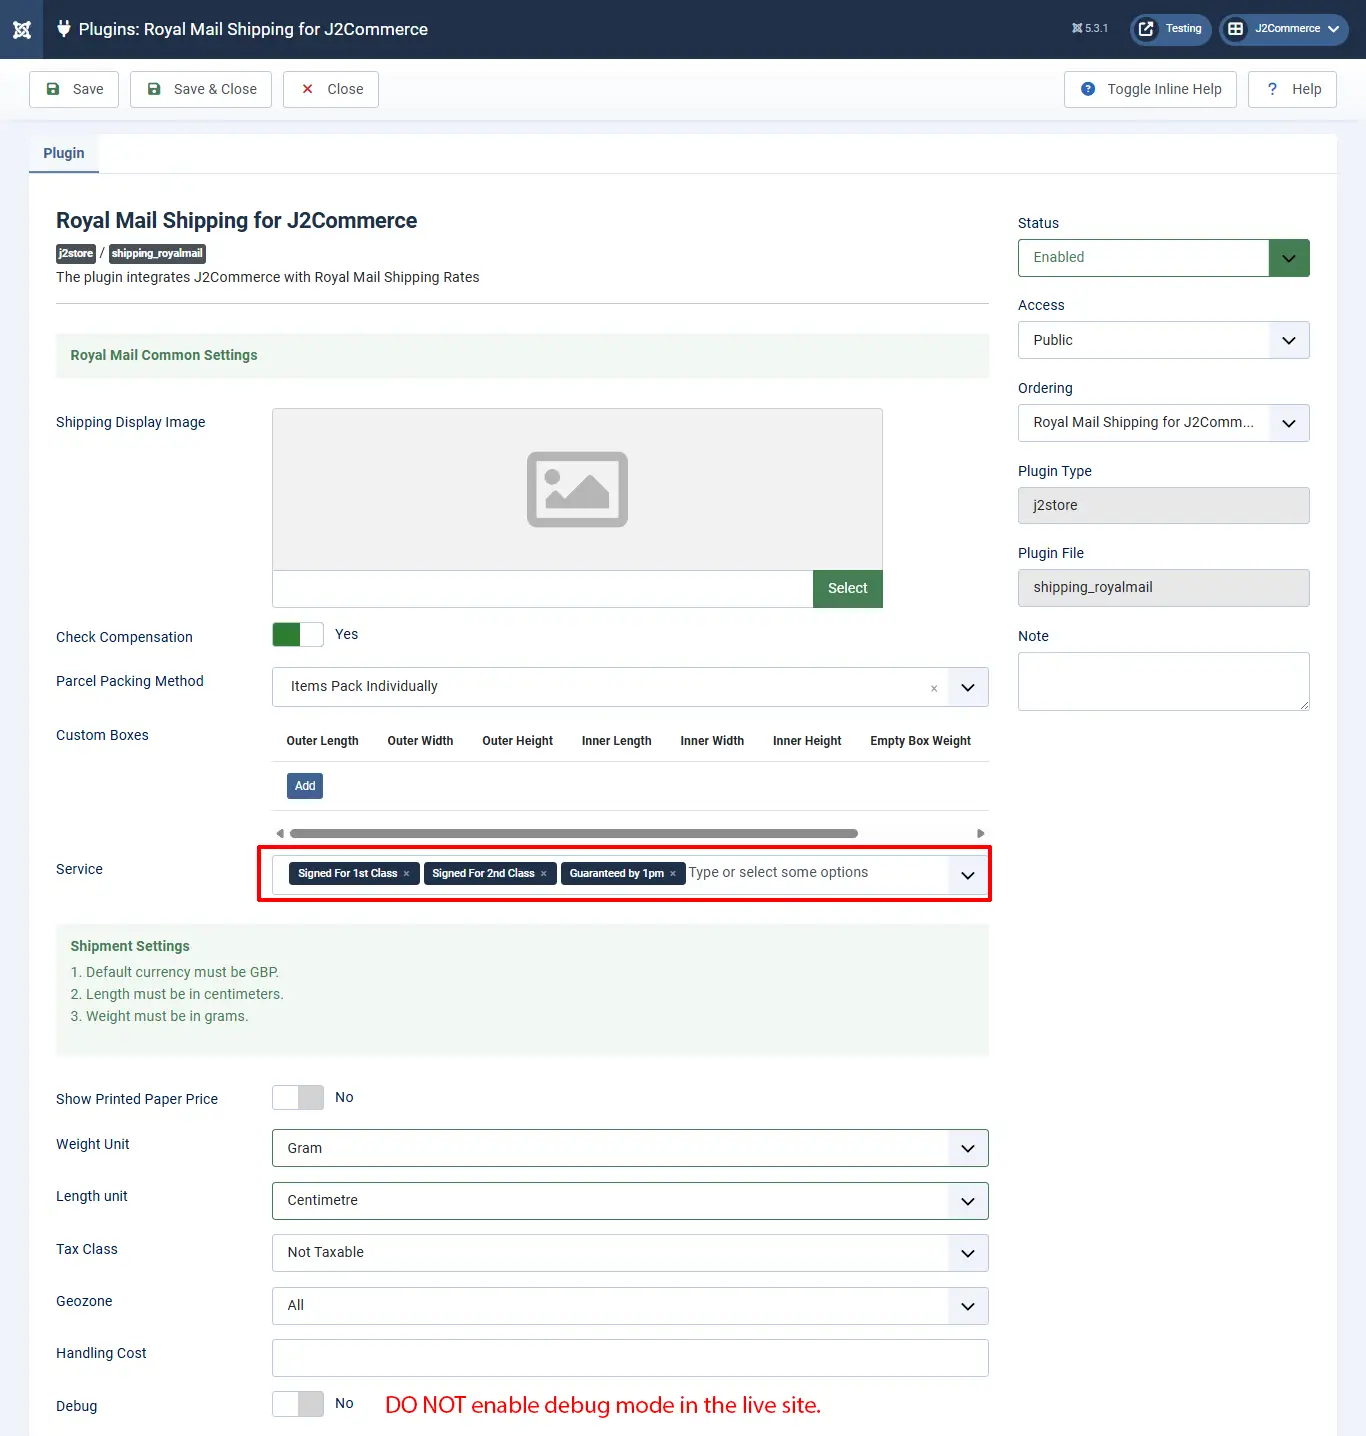Switch to the Plugin tab
This screenshot has height=1436, width=1366.
click(64, 153)
